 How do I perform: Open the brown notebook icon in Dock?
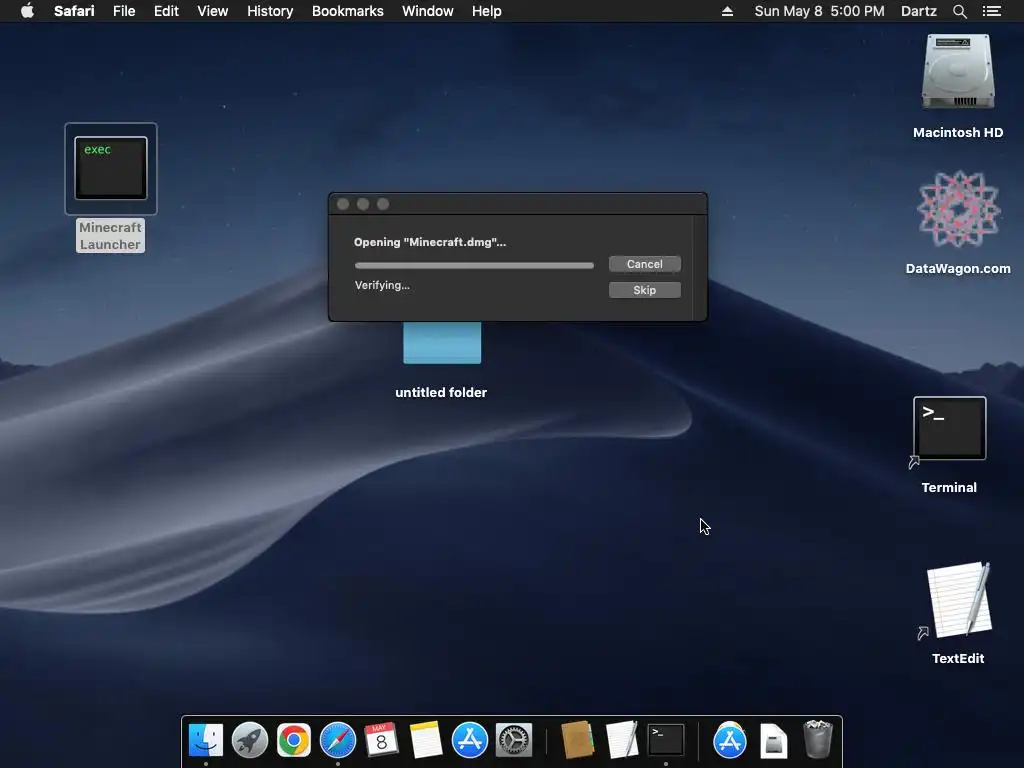tap(577, 741)
